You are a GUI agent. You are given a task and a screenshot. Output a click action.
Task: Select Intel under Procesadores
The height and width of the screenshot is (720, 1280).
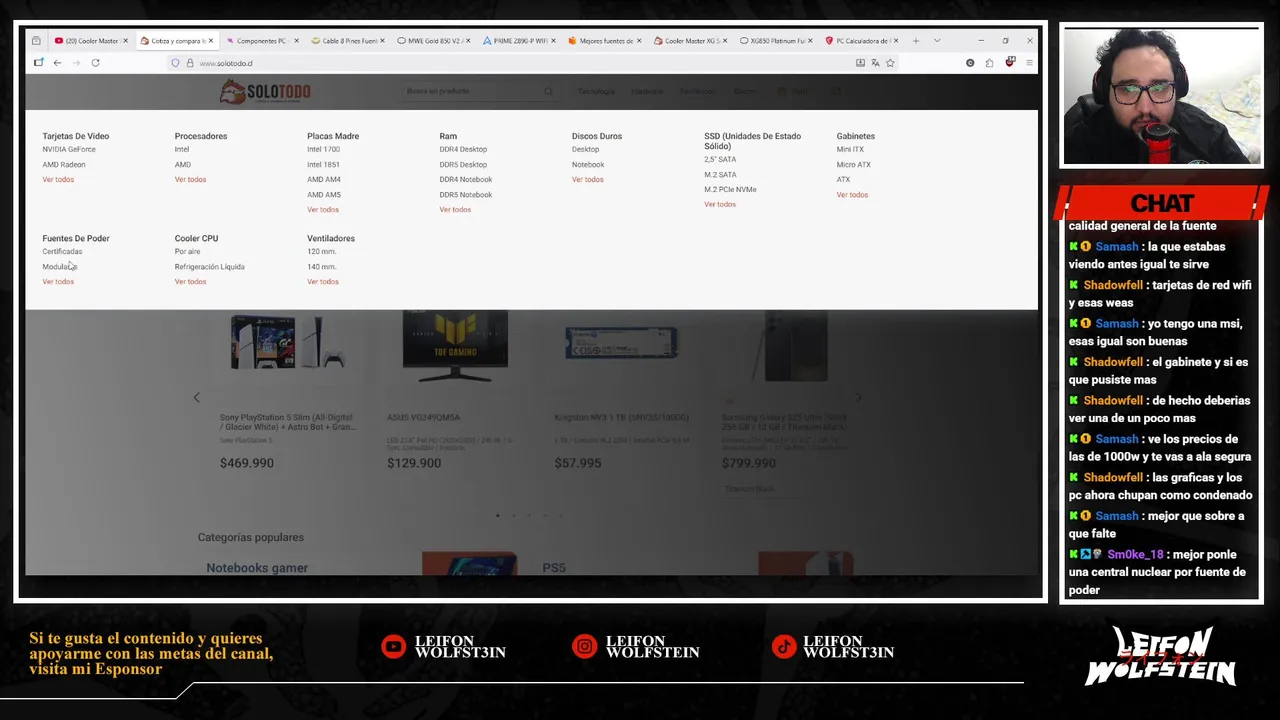point(182,149)
